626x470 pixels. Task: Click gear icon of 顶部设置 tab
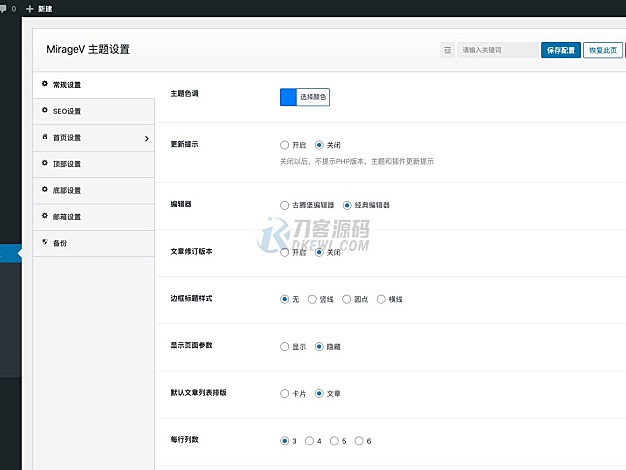(x=45, y=163)
